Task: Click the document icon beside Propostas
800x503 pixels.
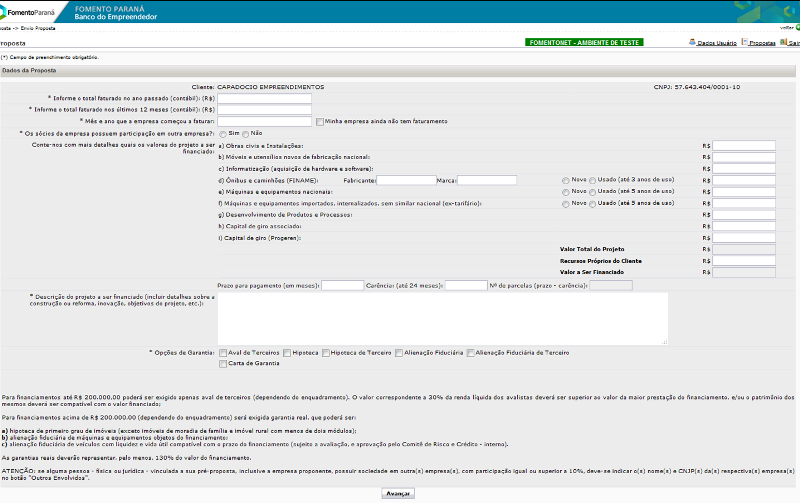Action: point(744,42)
